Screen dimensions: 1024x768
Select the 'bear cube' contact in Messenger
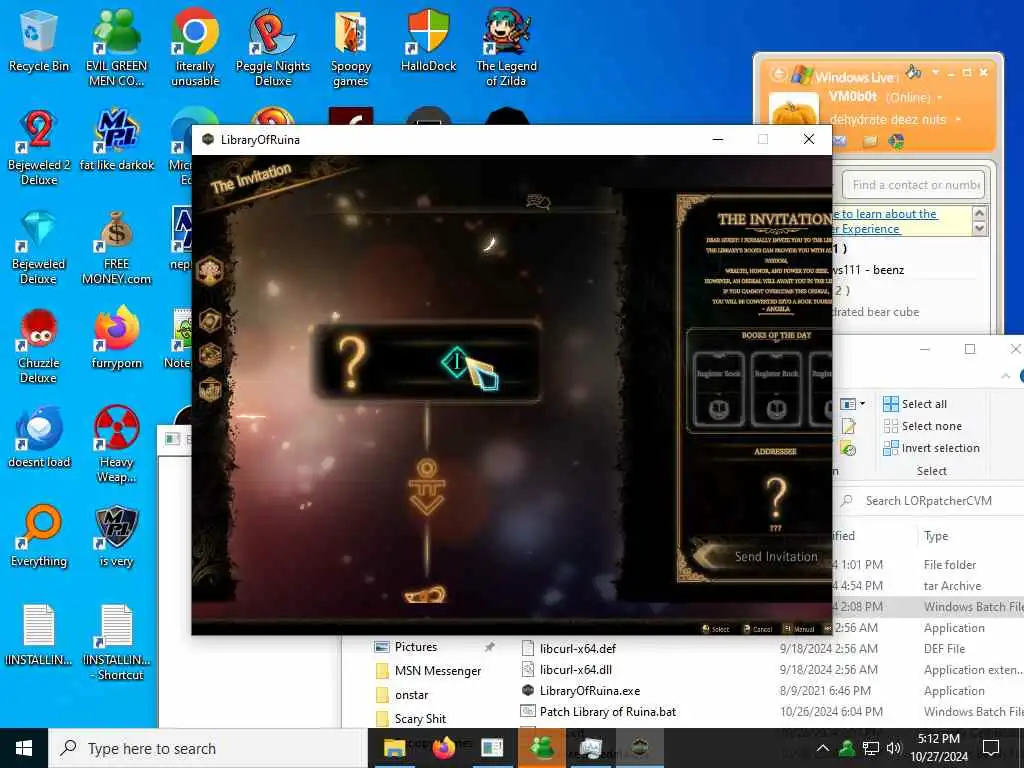[x=876, y=312]
